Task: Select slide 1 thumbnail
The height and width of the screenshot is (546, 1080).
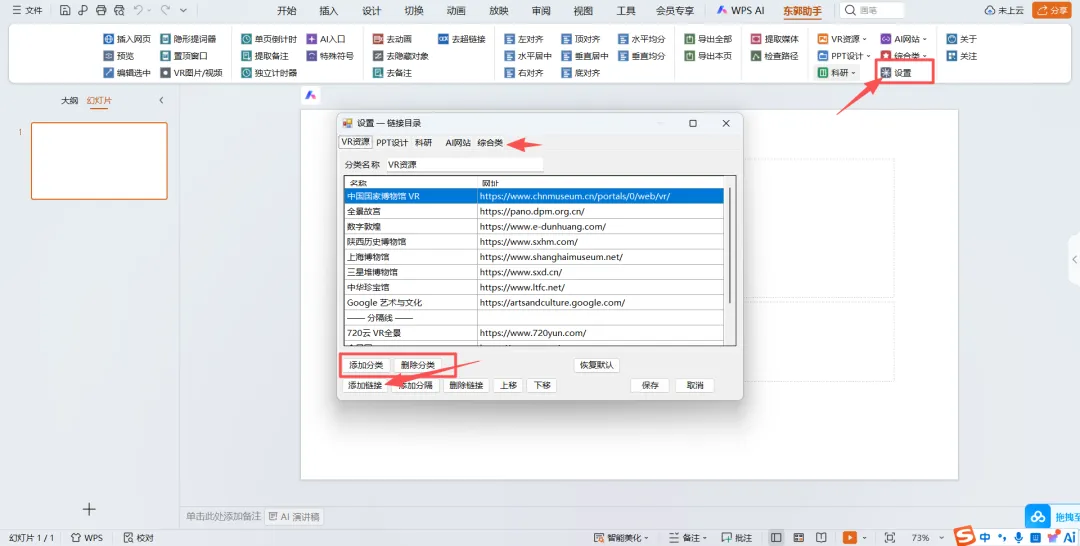Action: tap(99, 161)
